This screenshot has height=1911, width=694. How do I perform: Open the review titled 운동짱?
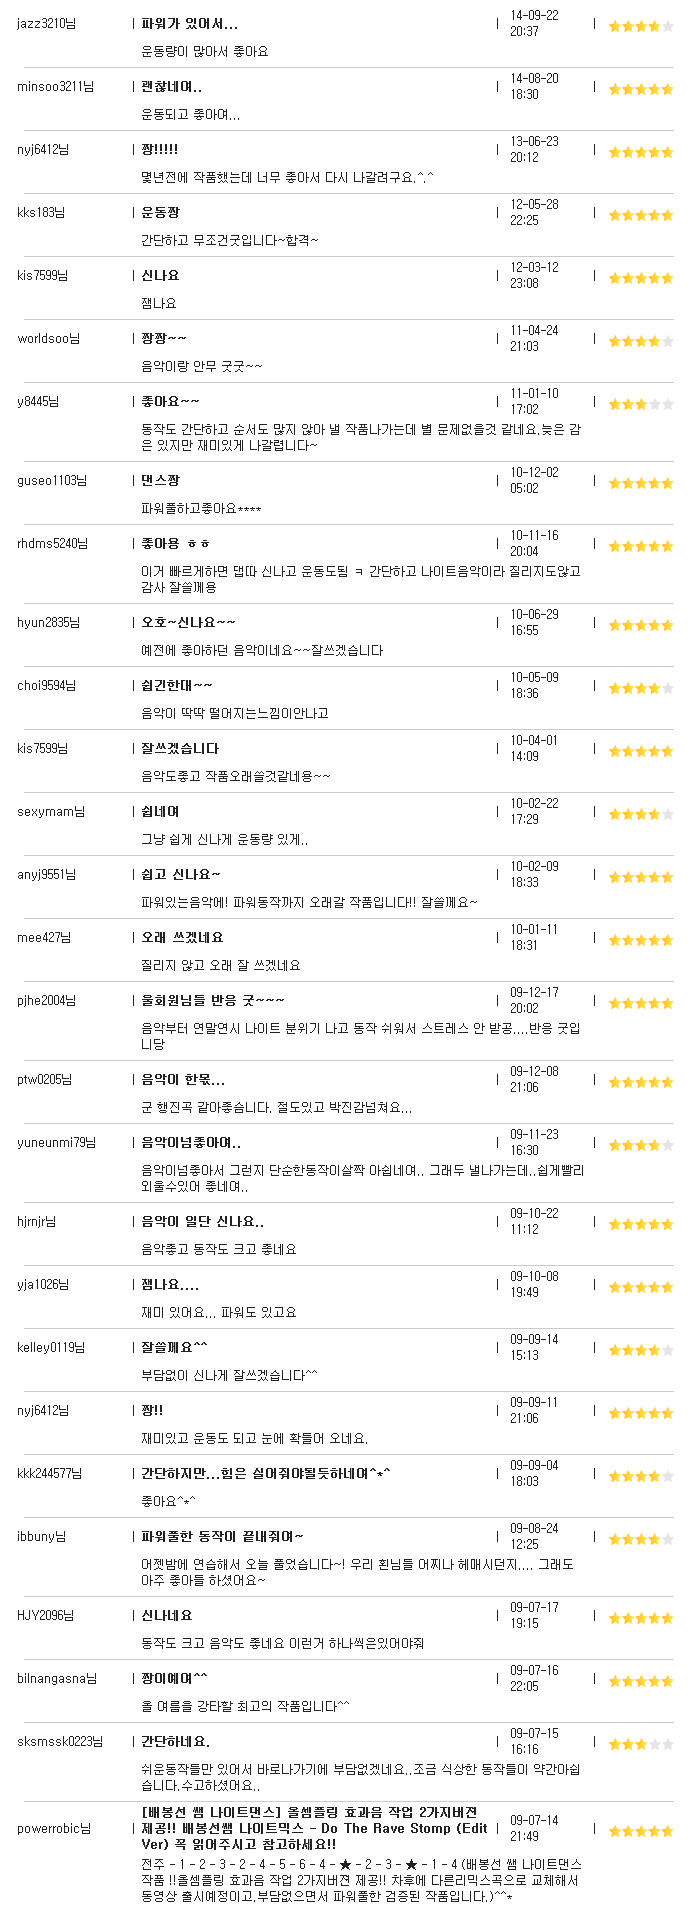pyautogui.click(x=161, y=212)
